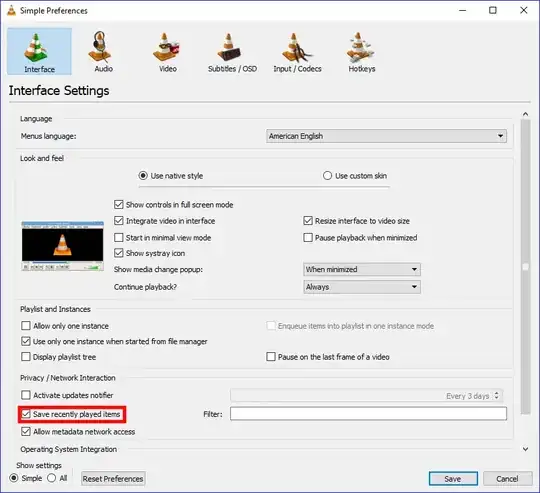The height and width of the screenshot is (493, 540).
Task: Enable Pause on the last frame of a video
Action: pyautogui.click(x=271, y=357)
